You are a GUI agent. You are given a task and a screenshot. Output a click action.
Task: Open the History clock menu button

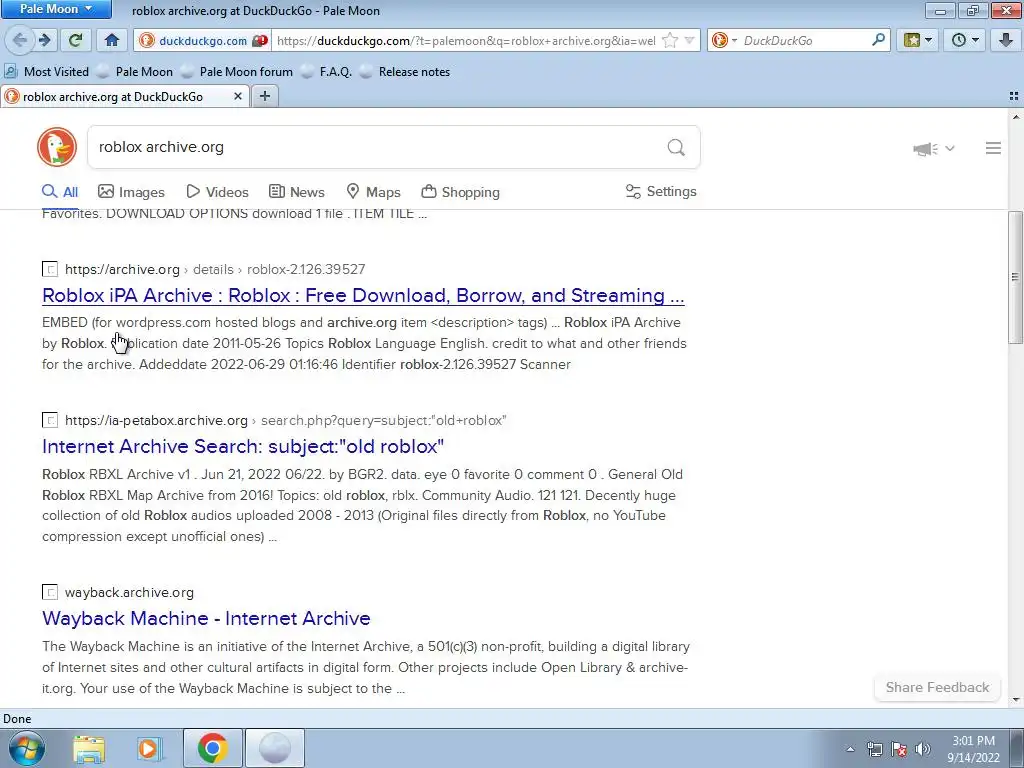[x=965, y=40]
